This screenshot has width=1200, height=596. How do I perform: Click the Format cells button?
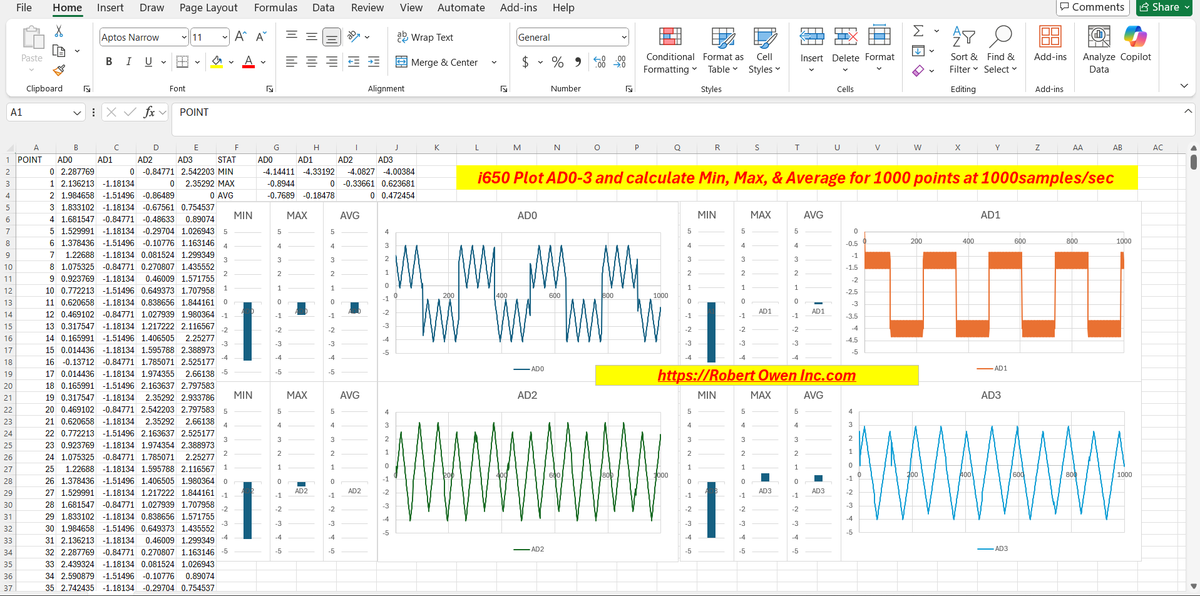(x=880, y=47)
